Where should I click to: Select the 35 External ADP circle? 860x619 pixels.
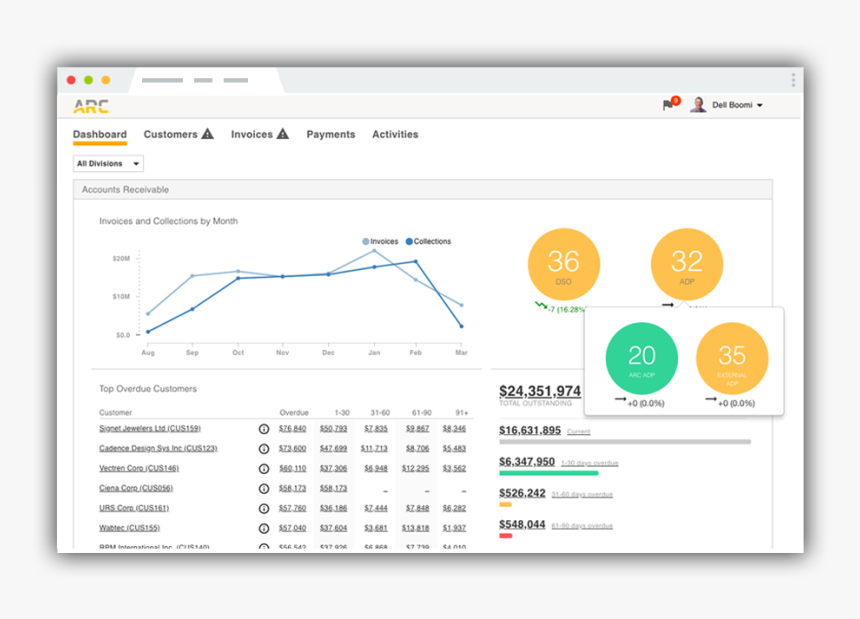[x=732, y=359]
